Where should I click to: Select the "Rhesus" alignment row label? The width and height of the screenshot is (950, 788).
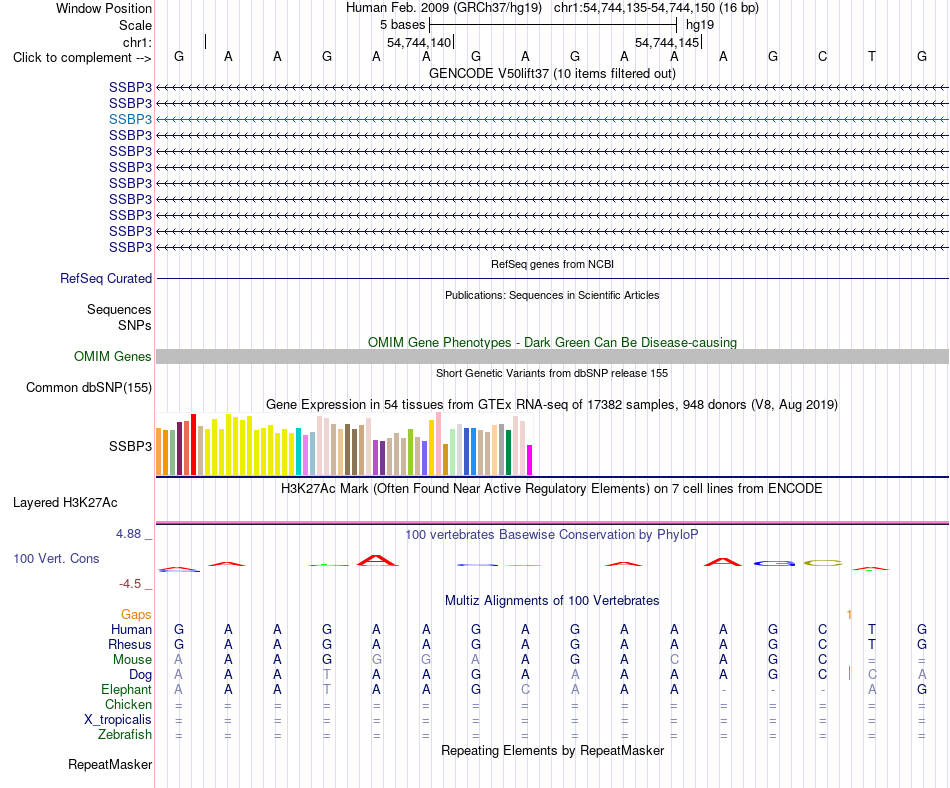(x=130, y=644)
